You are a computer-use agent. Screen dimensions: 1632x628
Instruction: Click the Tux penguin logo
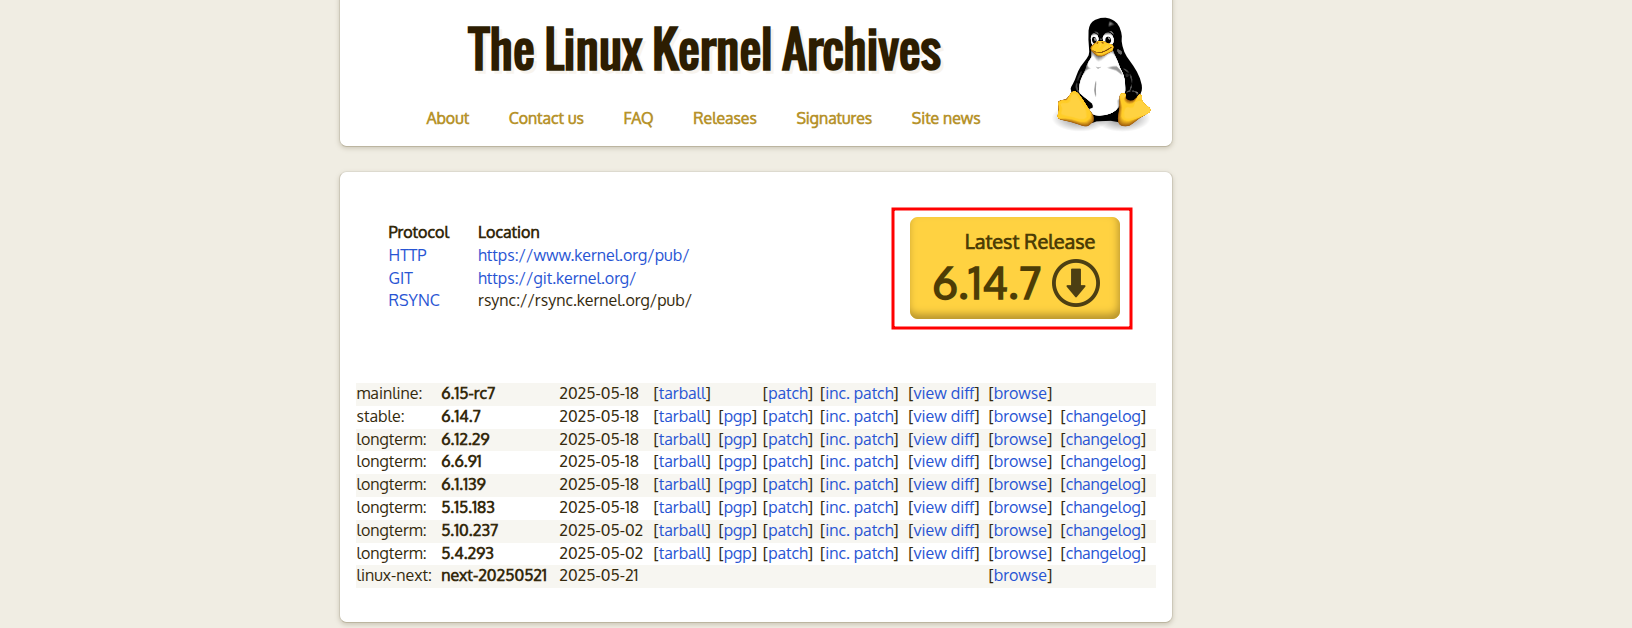coord(1103,73)
